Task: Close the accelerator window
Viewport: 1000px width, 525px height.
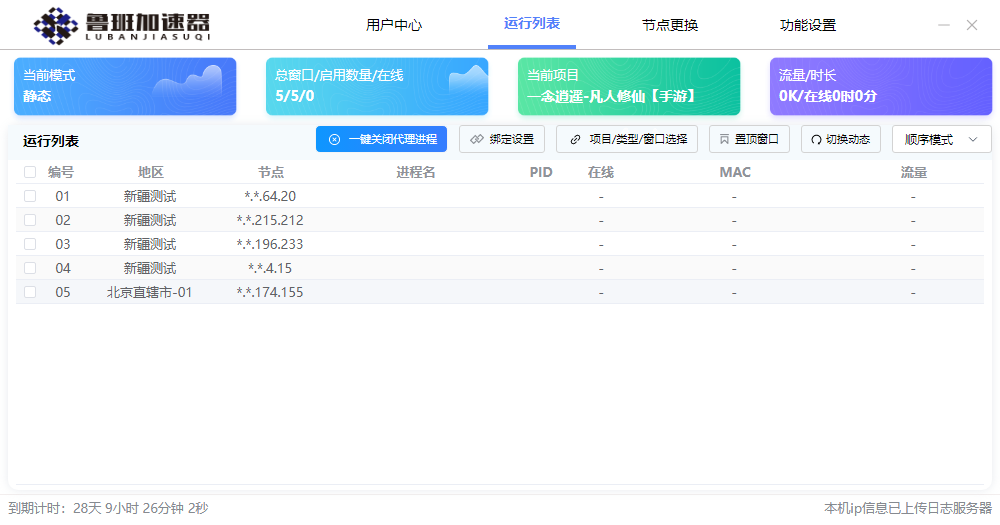Action: [972, 25]
